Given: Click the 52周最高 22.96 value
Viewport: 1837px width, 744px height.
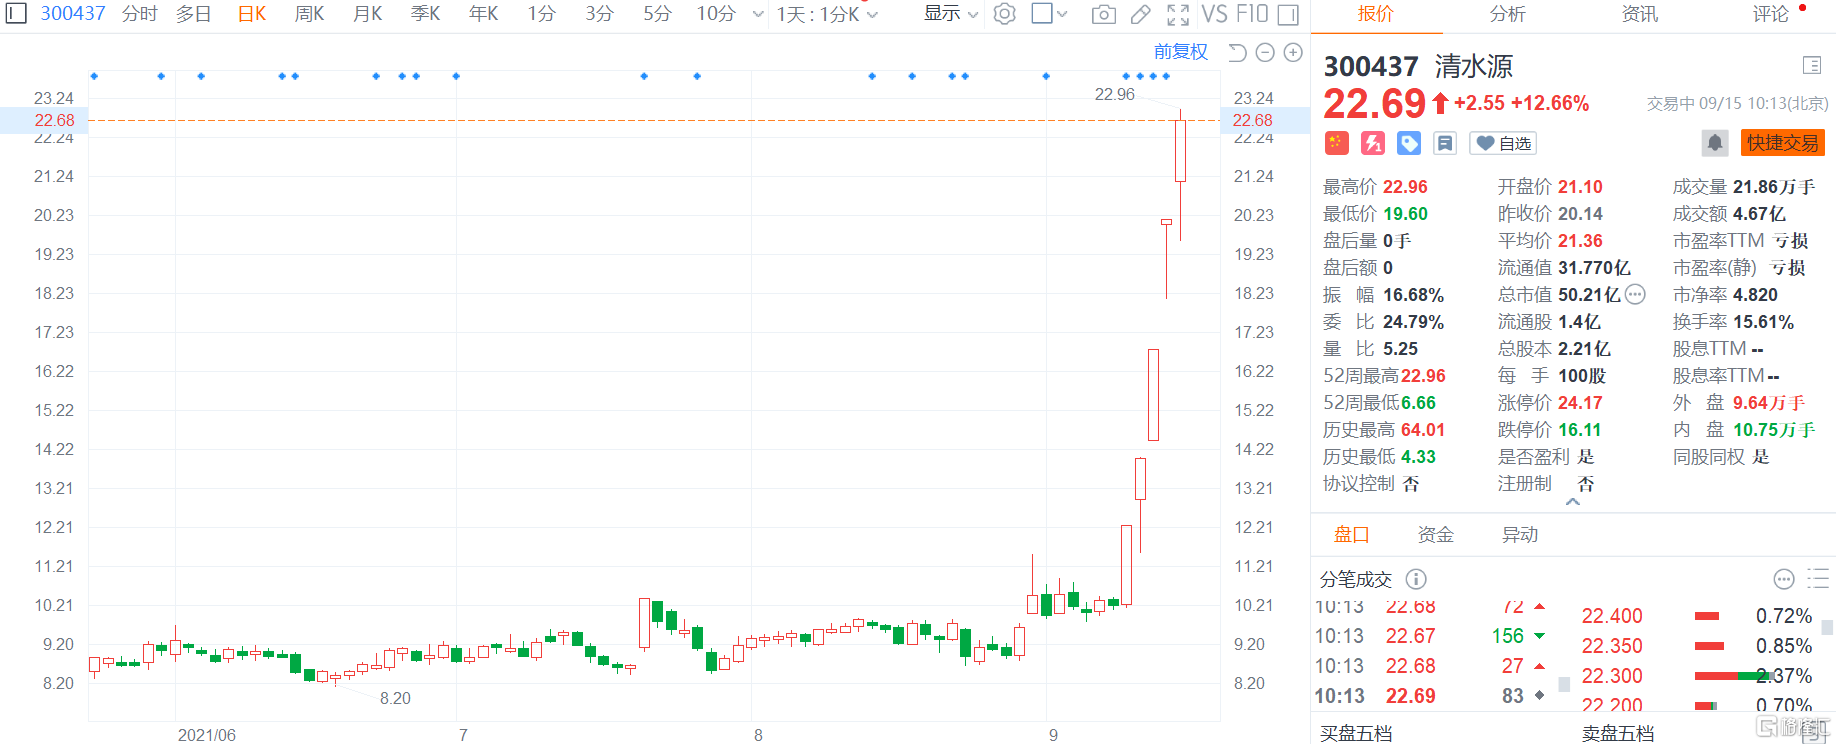Looking at the screenshot, I should coord(1423,375).
